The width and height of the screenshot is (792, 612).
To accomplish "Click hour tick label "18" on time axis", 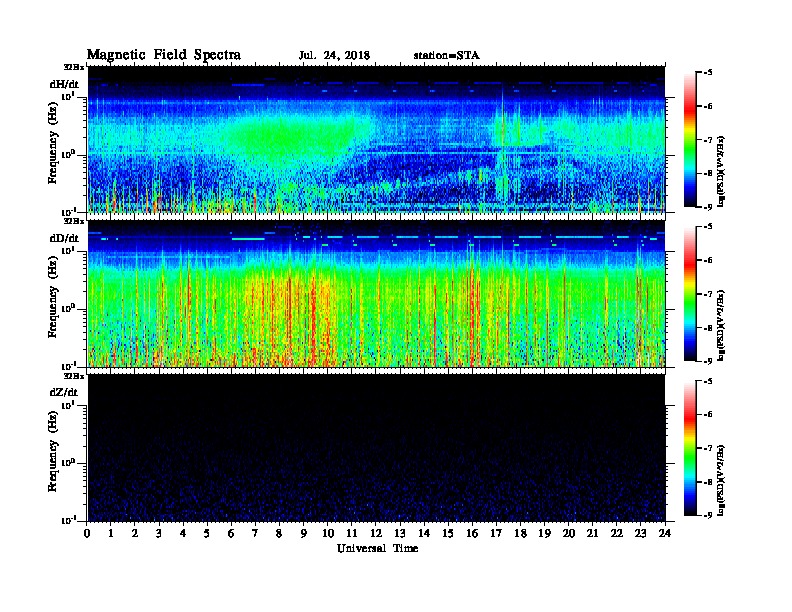I will point(520,533).
